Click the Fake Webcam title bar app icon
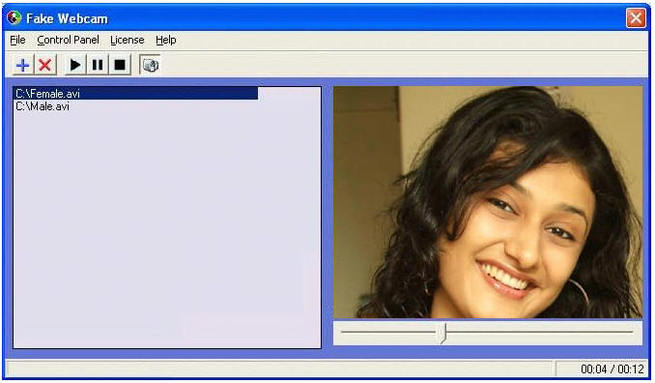Image resolution: width=655 pixels, height=383 pixels. click(15, 18)
